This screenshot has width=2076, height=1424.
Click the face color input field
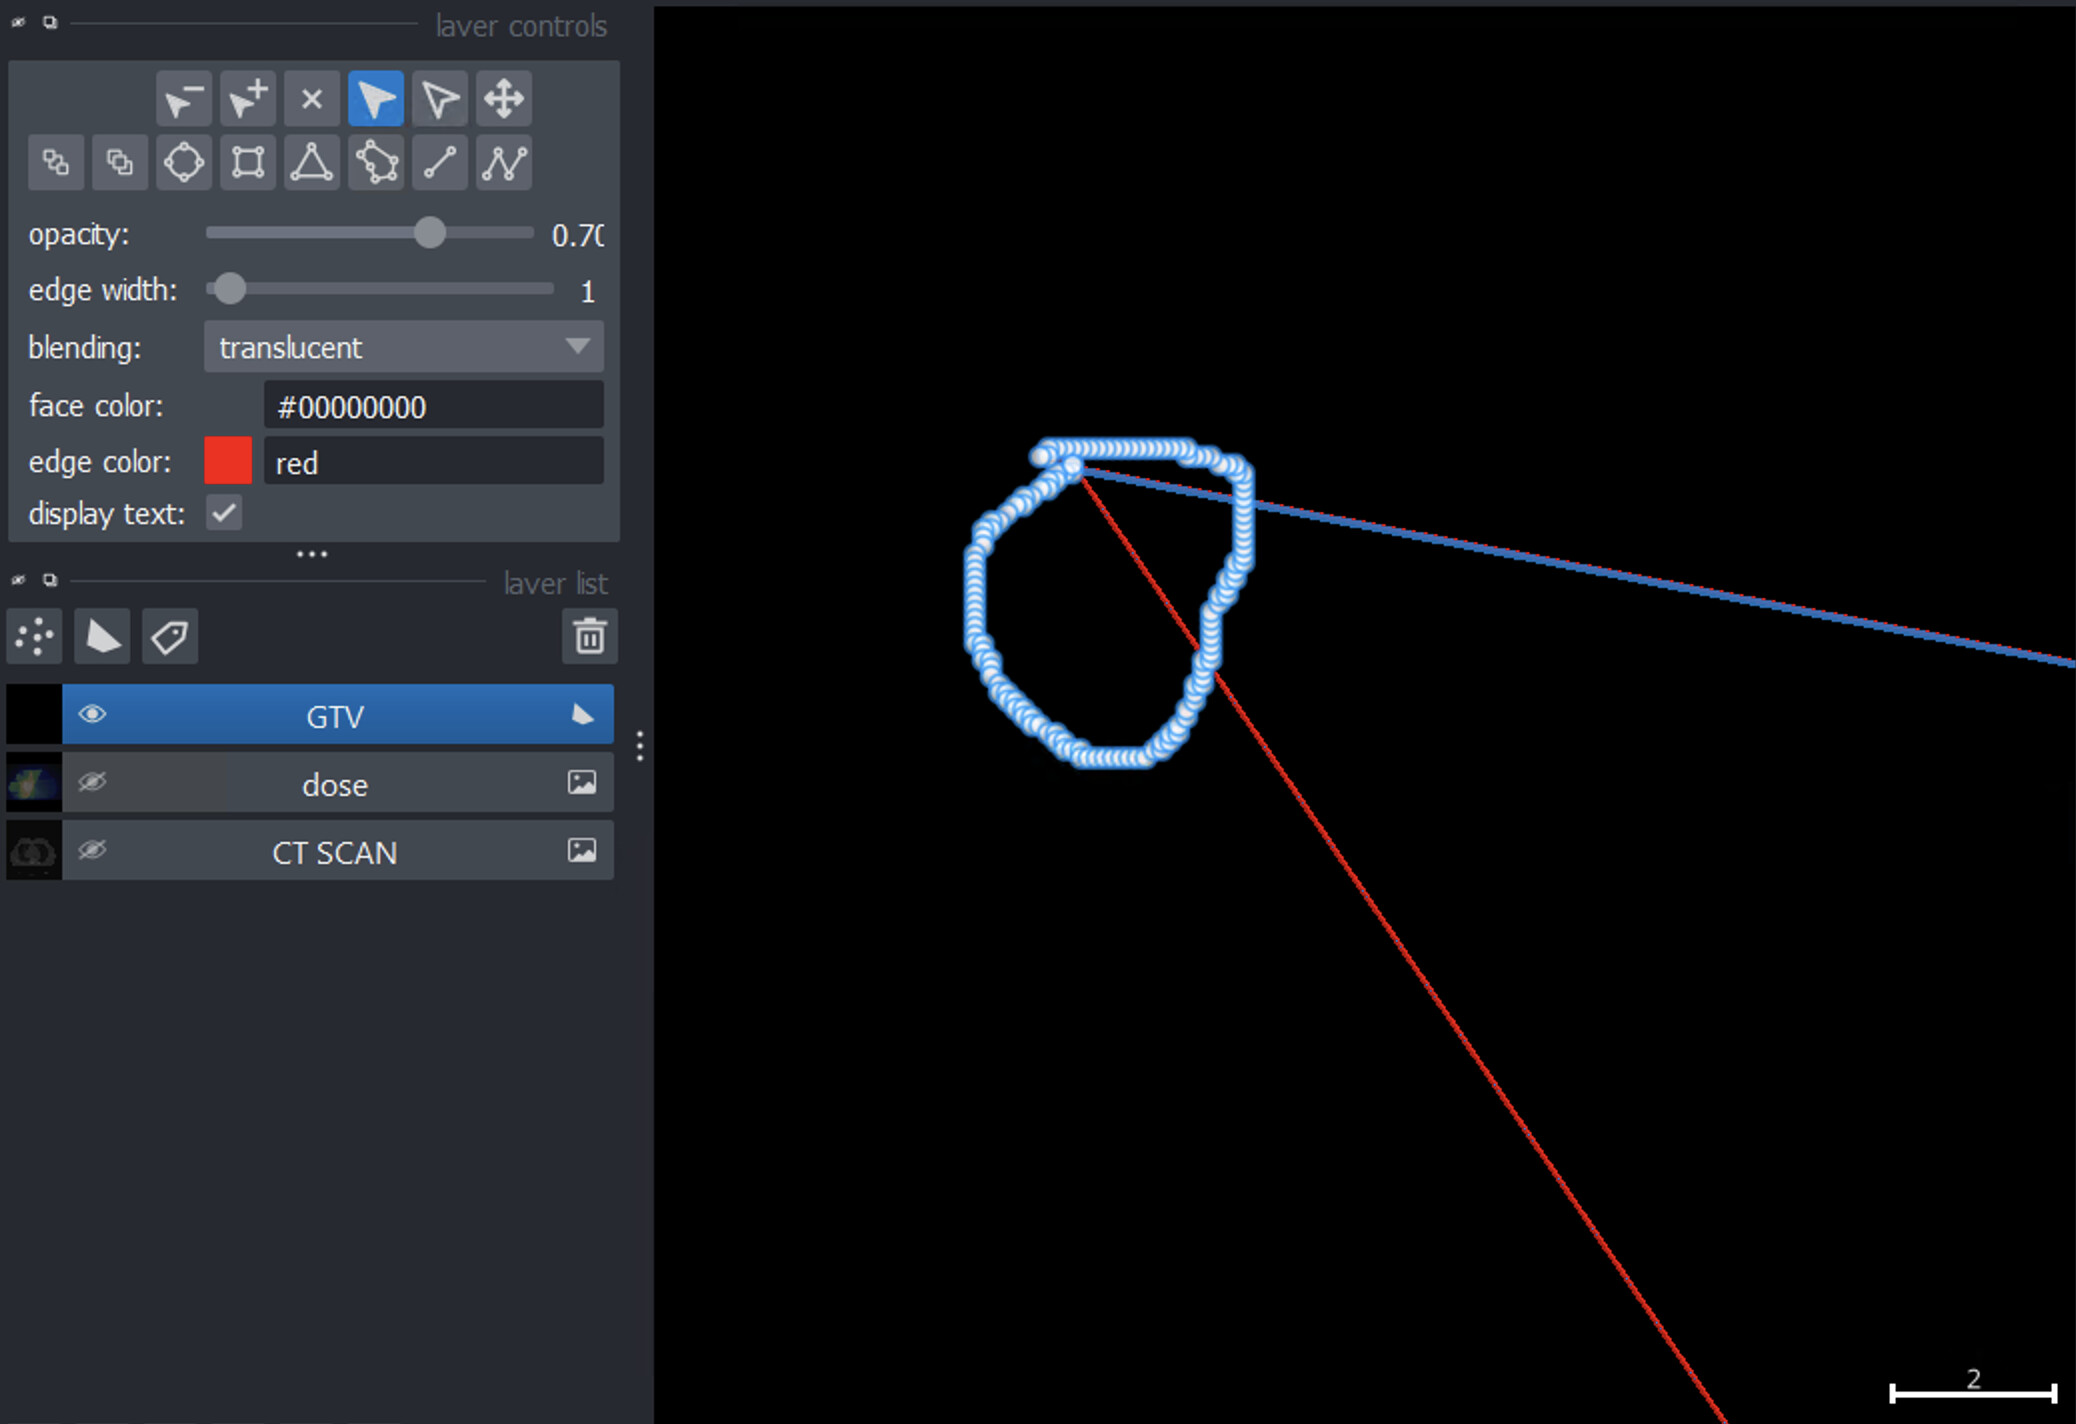[x=433, y=406]
